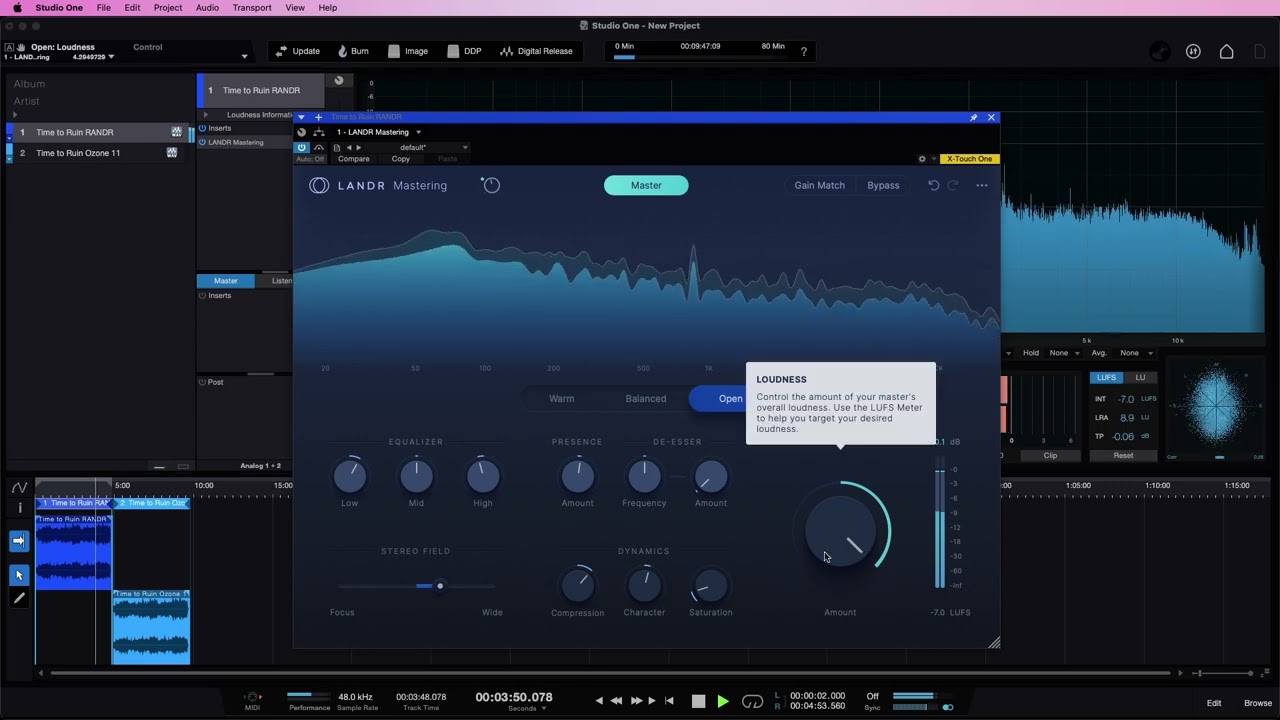Open the Start page home icon
The height and width of the screenshot is (720, 1280).
click(1226, 52)
